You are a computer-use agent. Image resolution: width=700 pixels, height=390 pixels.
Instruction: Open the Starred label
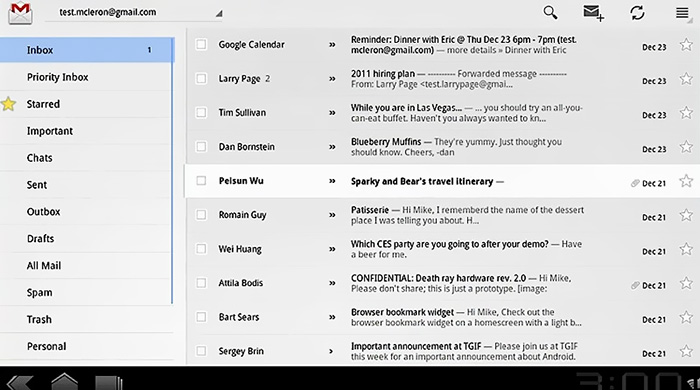pyautogui.click(x=87, y=104)
